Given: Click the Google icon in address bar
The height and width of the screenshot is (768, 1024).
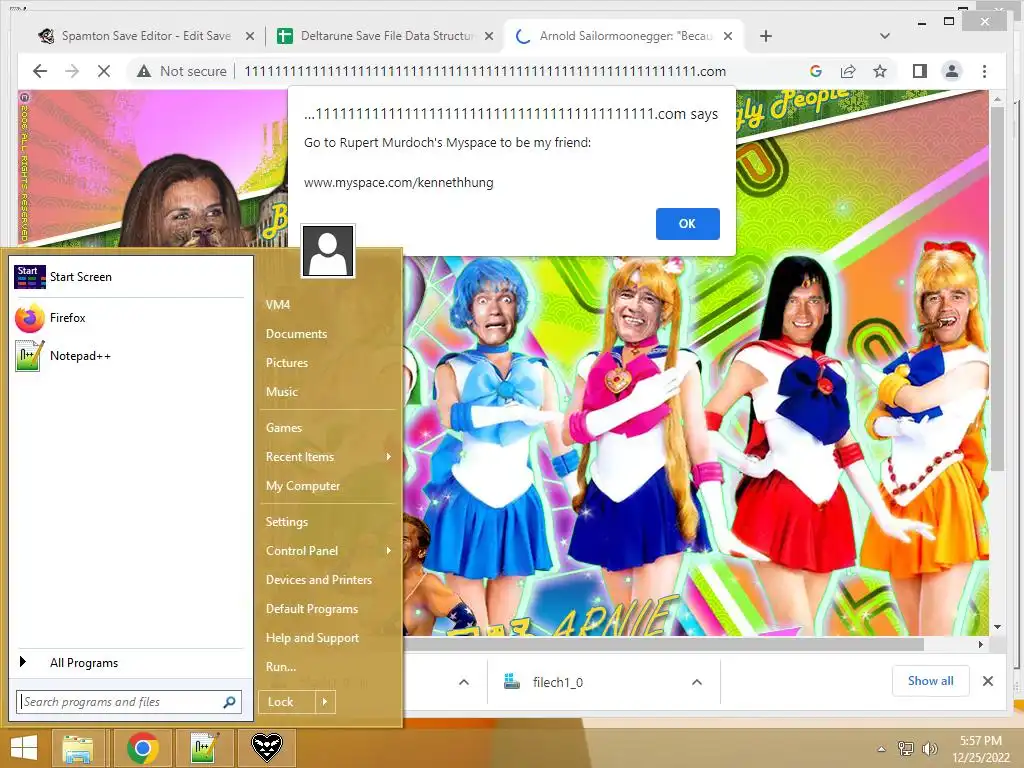Looking at the screenshot, I should click(x=816, y=71).
